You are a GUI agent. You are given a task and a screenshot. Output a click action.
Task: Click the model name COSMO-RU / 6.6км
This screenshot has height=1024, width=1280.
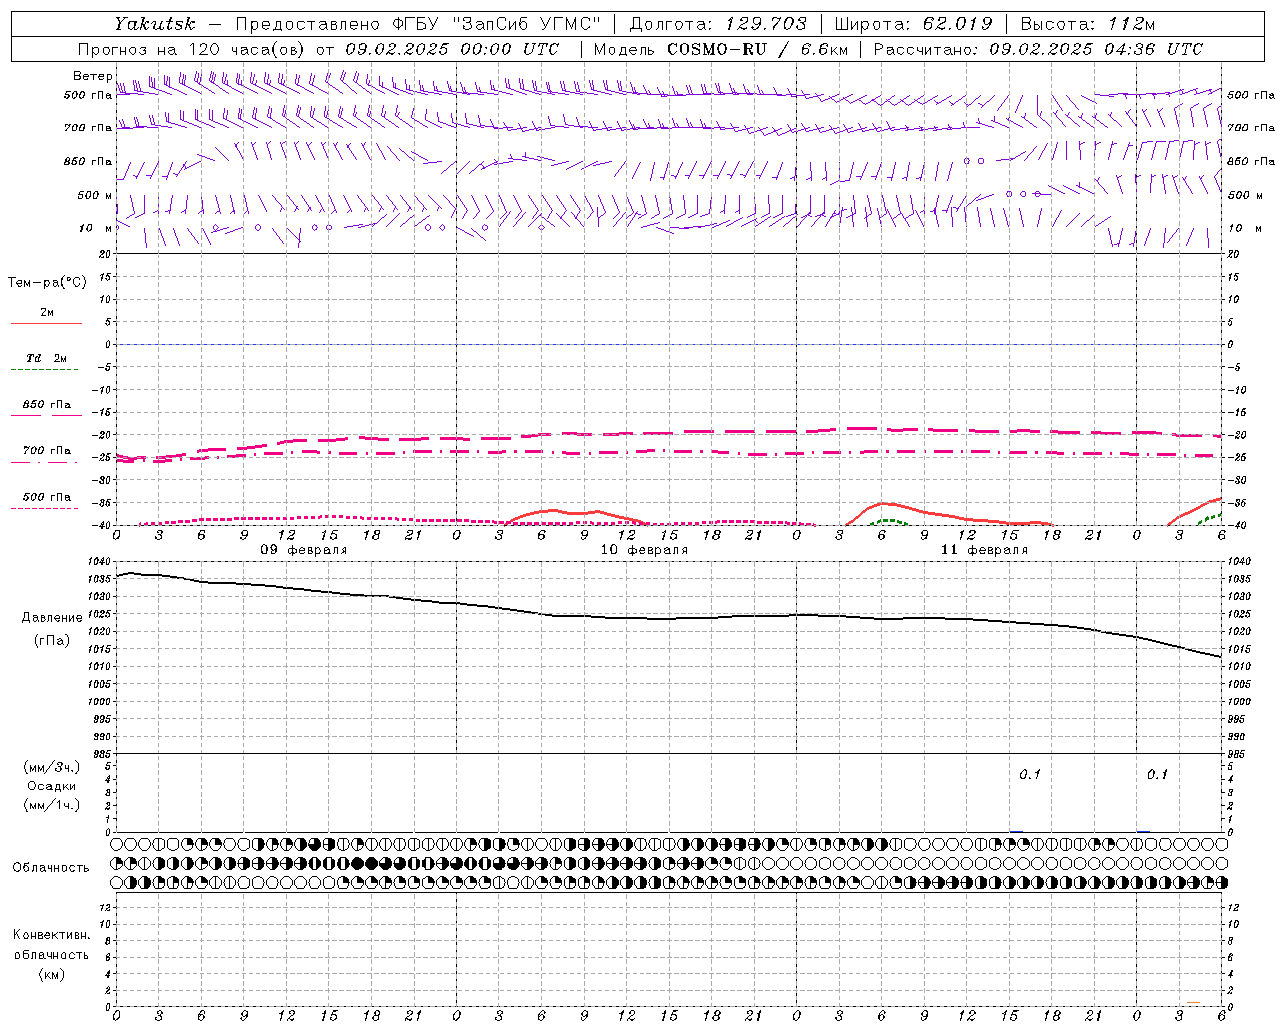[757, 49]
